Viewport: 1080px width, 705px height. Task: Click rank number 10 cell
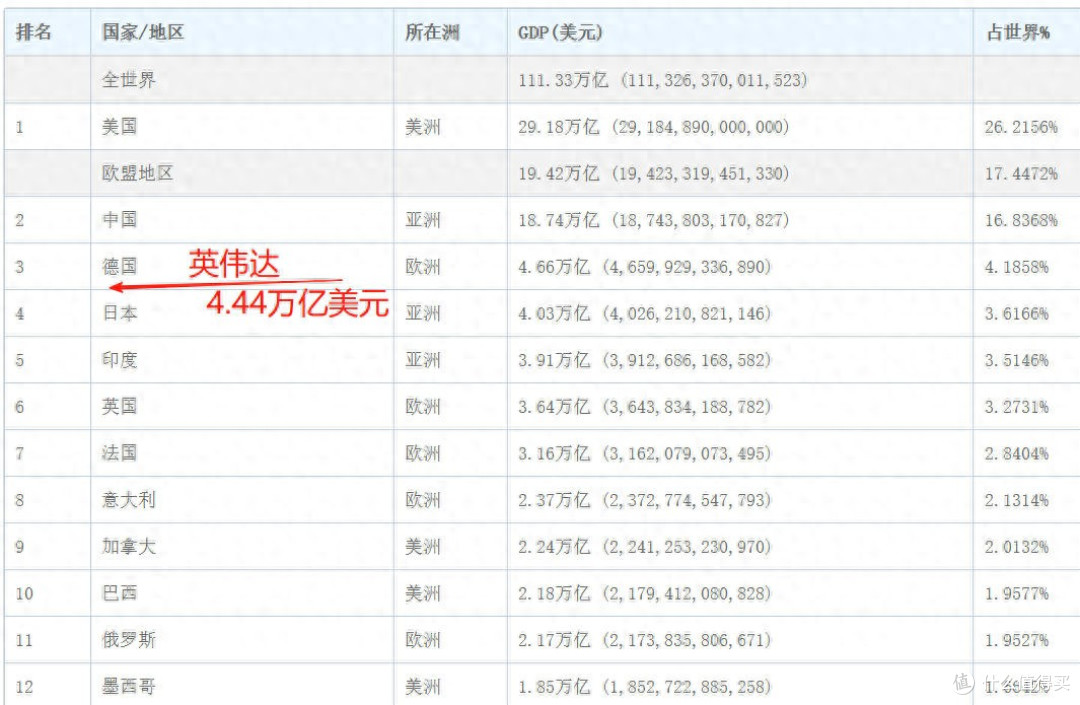(x=24, y=593)
